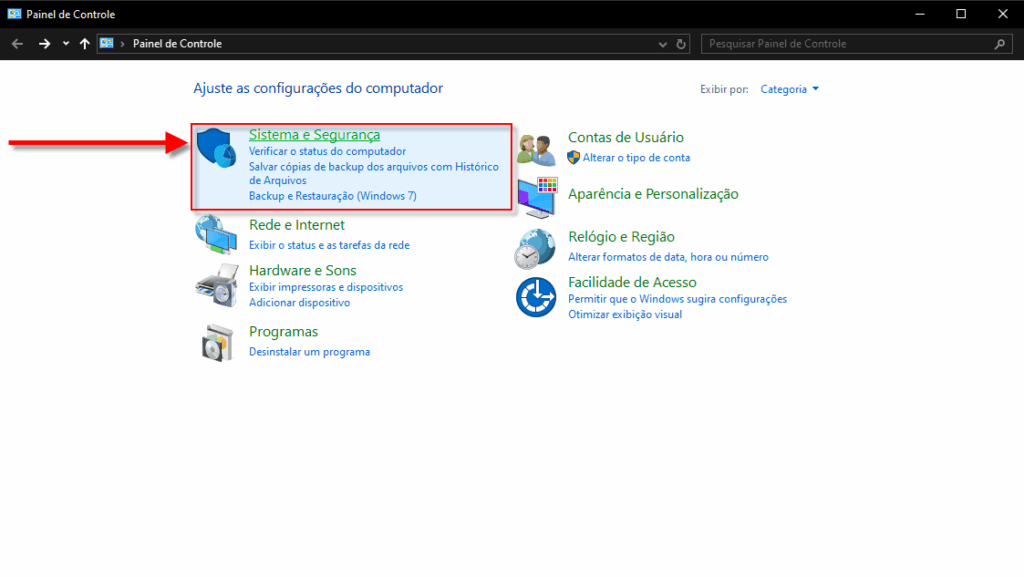Viewport: 1024px width, 577px height.
Task: Click the Sistema e Segurança shield icon
Action: click(216, 148)
